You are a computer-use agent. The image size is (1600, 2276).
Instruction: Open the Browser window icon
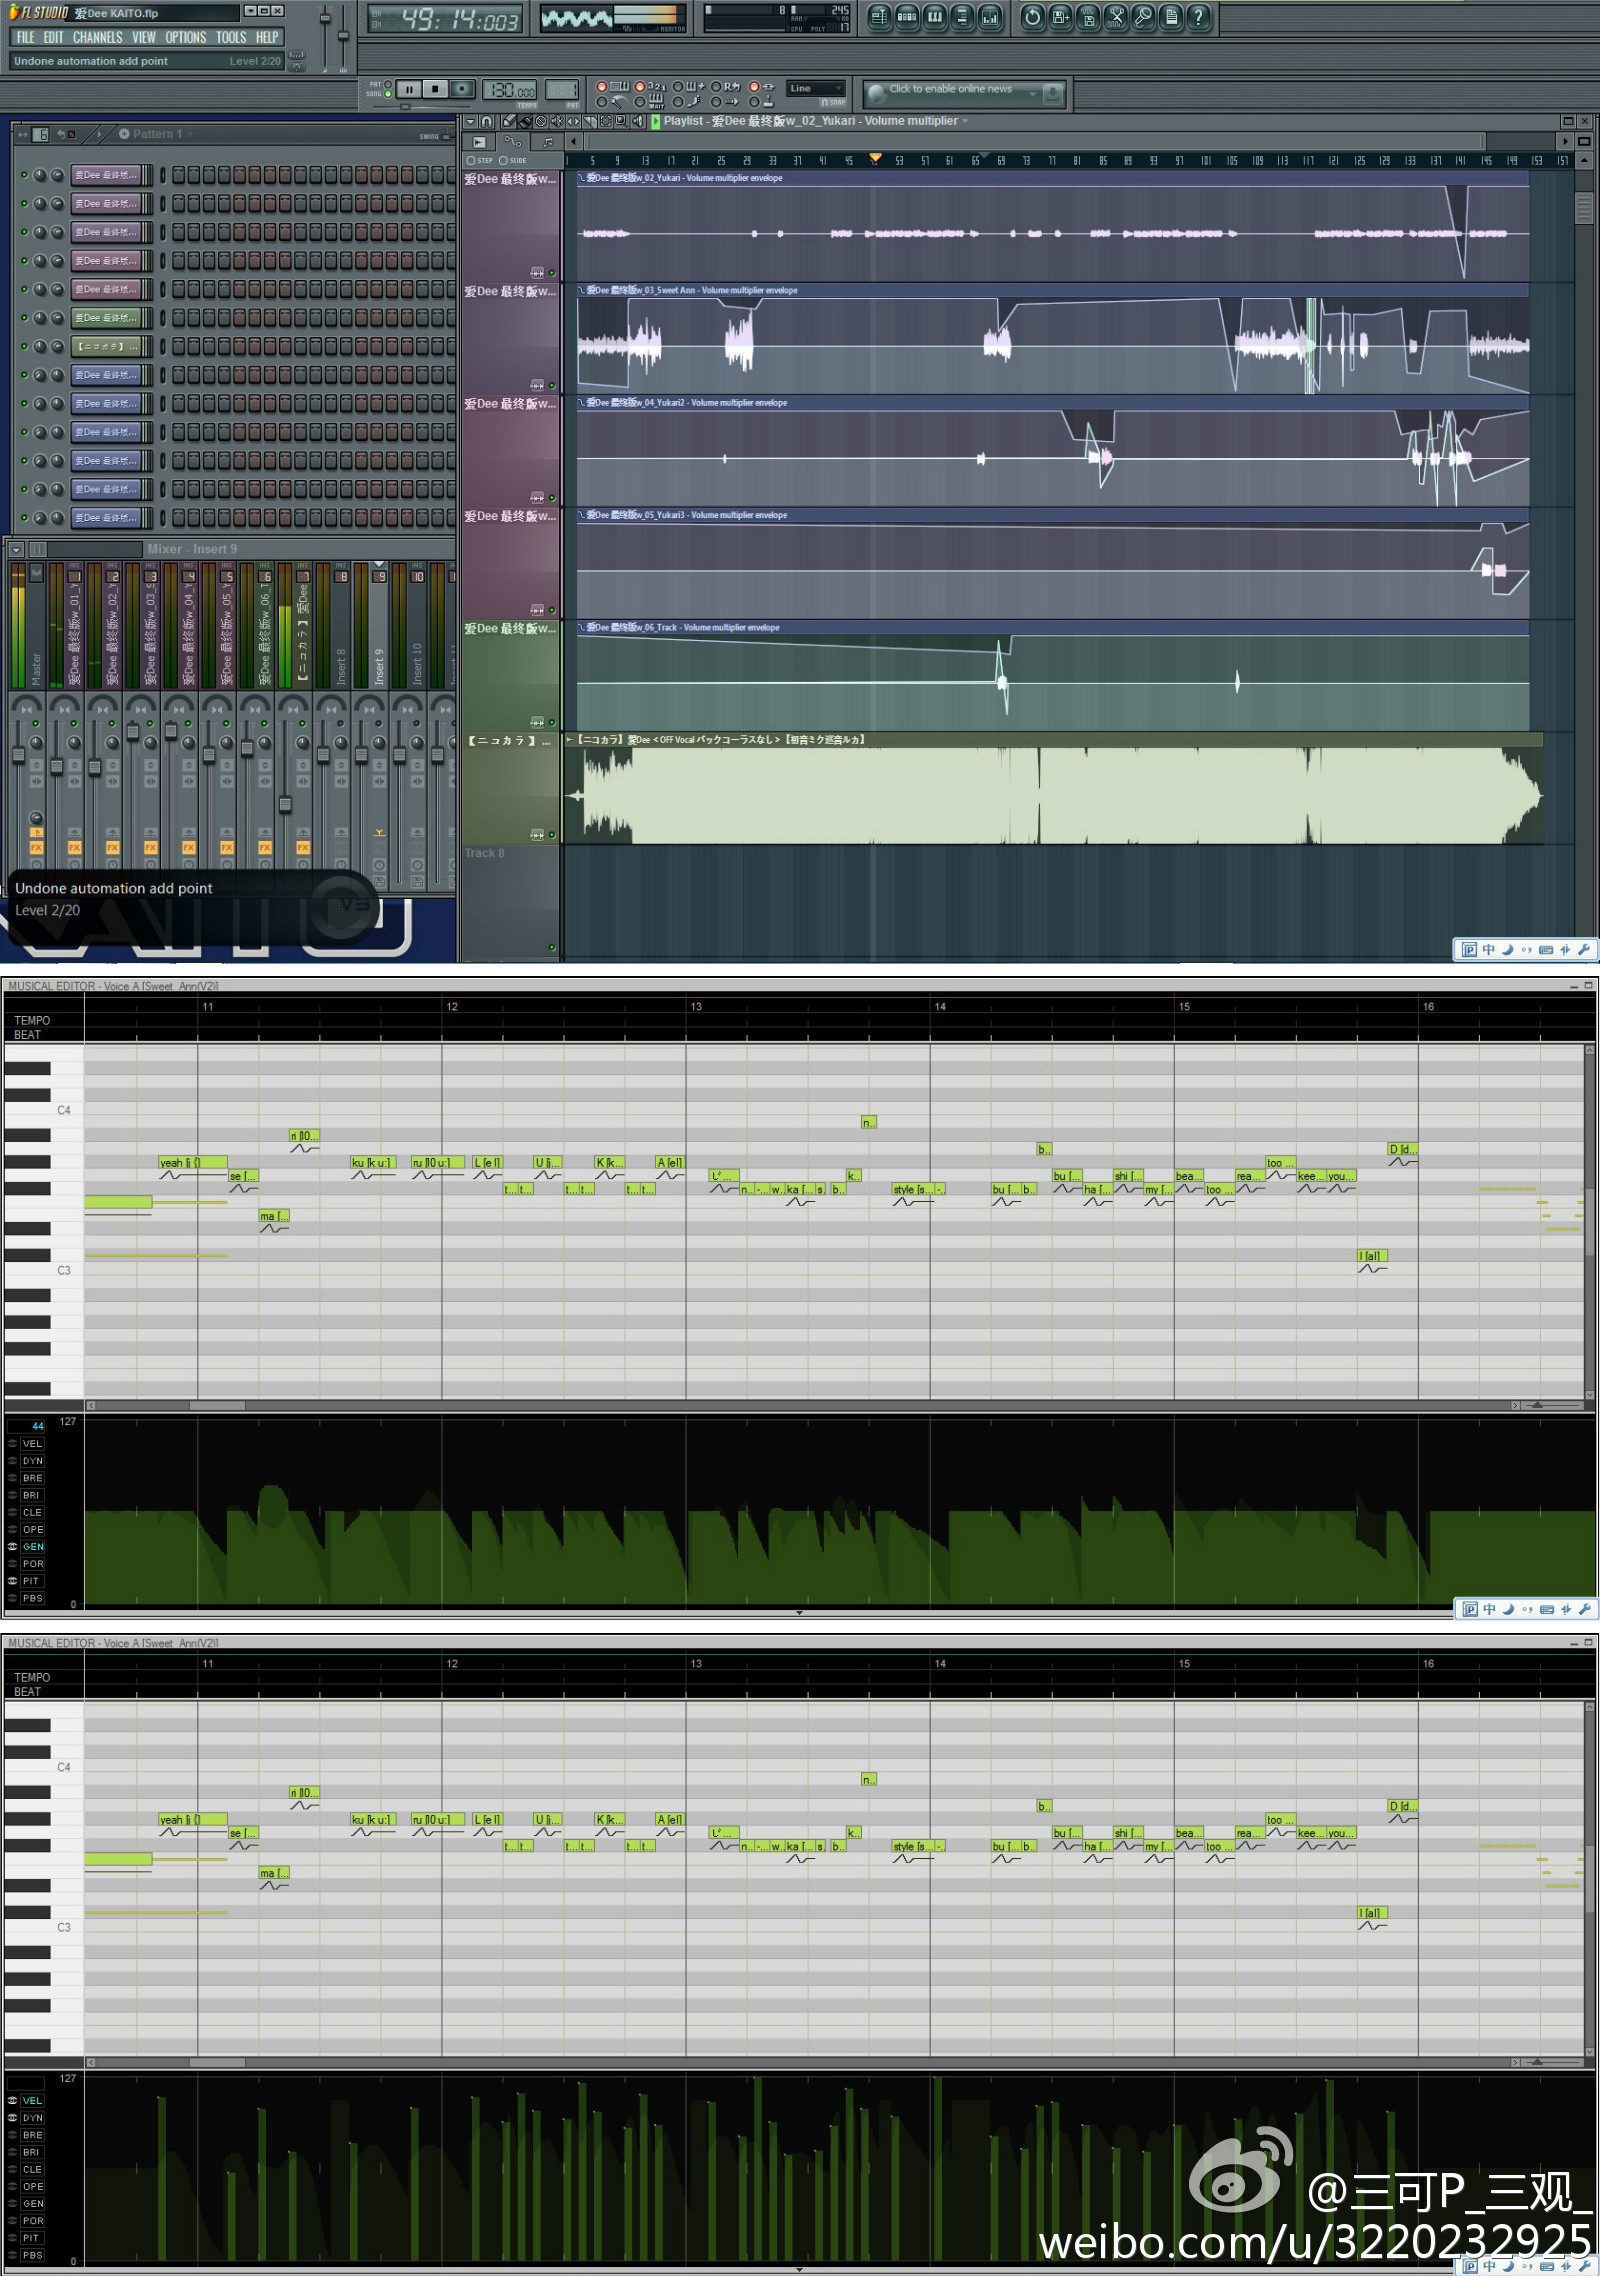[x=962, y=16]
